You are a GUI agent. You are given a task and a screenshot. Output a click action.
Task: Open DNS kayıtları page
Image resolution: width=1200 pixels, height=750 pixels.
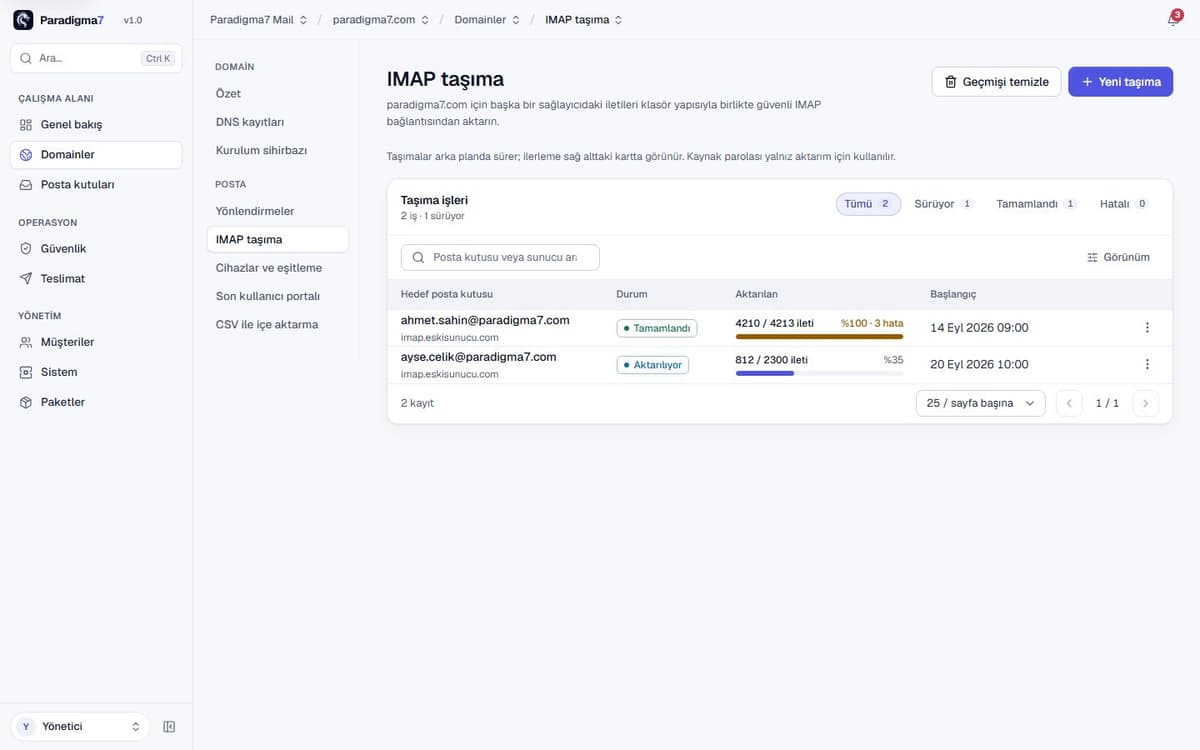coord(277,122)
